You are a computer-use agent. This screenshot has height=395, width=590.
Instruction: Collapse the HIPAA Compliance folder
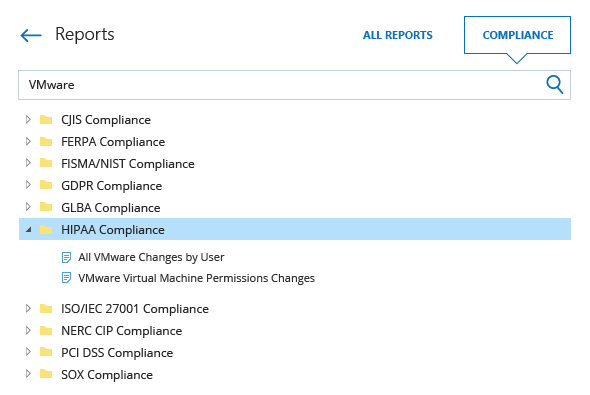(x=29, y=229)
